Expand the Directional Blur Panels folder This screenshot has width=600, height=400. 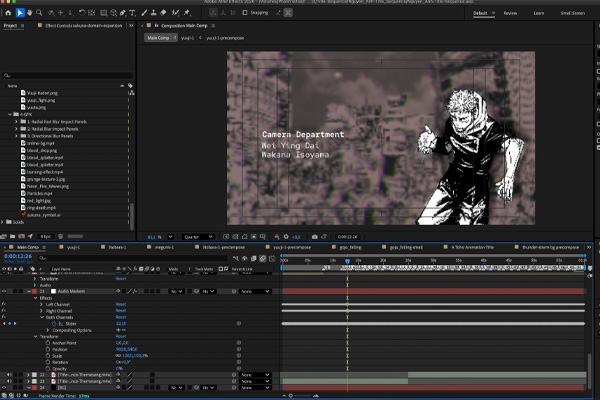tap(16, 136)
